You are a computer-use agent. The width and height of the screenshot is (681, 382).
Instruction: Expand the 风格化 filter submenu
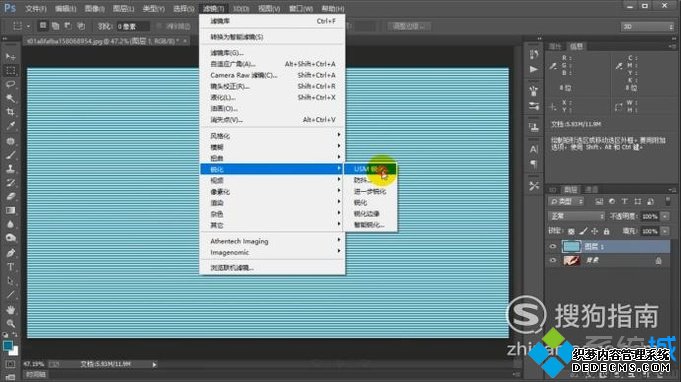(272, 136)
